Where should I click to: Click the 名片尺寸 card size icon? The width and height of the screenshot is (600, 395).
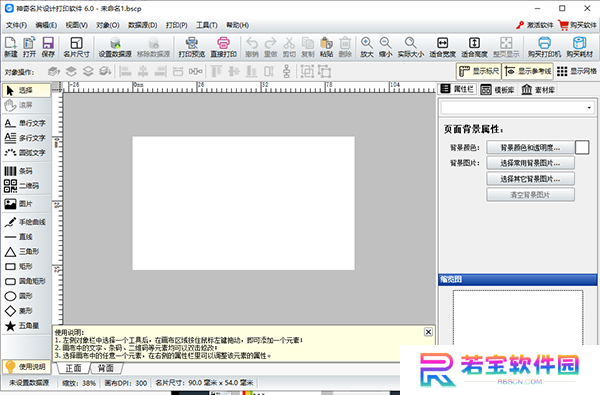(77, 47)
